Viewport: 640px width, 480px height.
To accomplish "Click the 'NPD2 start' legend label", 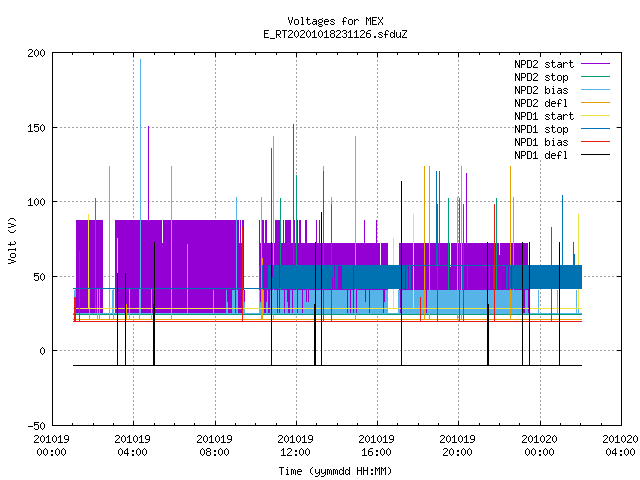I will click(x=544, y=64).
